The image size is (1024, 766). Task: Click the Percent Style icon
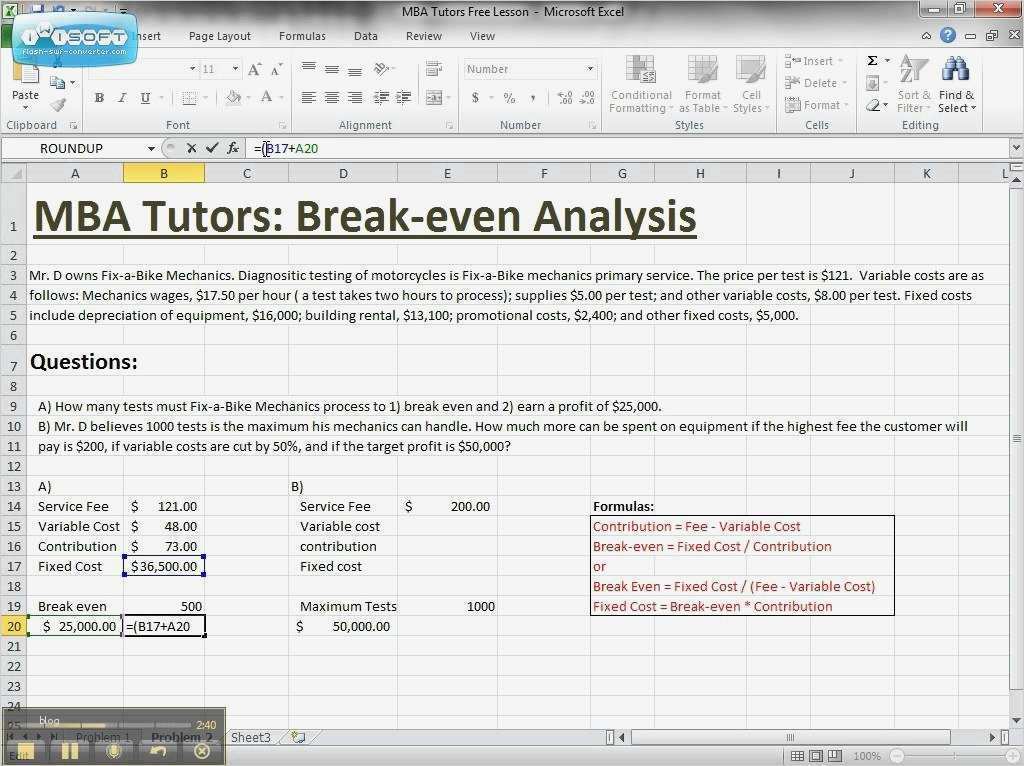point(509,98)
